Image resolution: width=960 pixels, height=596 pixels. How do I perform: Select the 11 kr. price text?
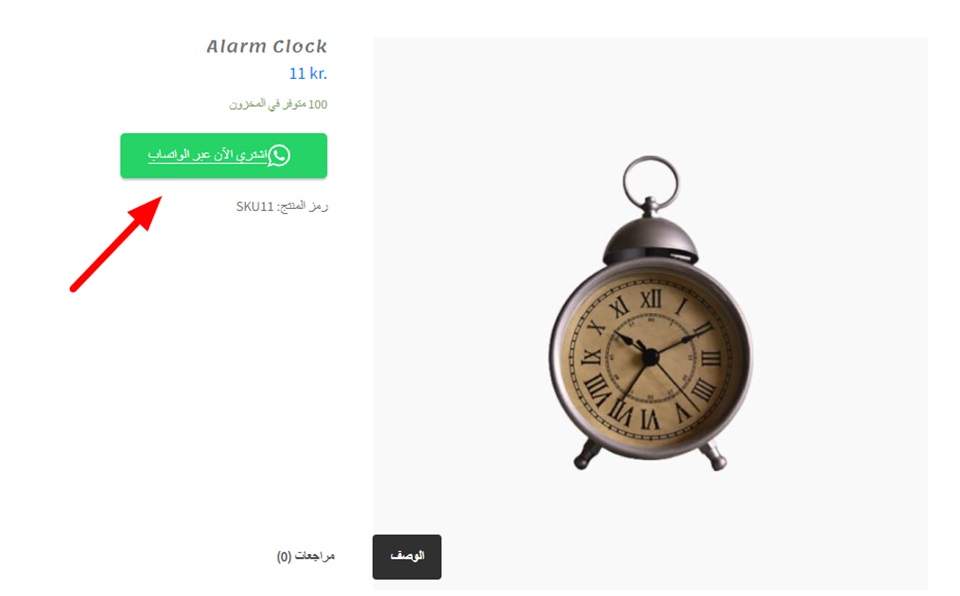point(308,74)
